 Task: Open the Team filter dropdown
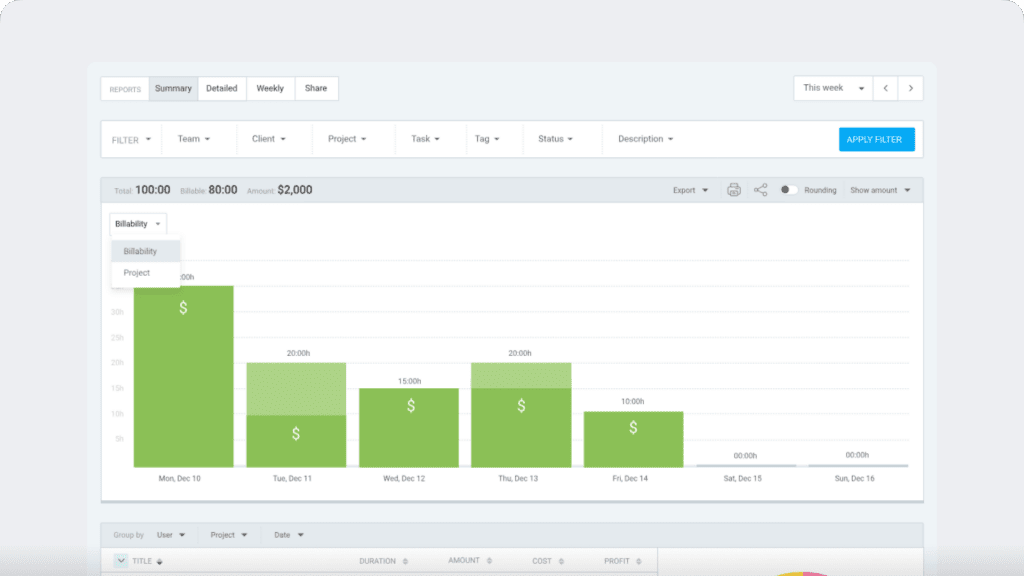pyautogui.click(x=194, y=139)
